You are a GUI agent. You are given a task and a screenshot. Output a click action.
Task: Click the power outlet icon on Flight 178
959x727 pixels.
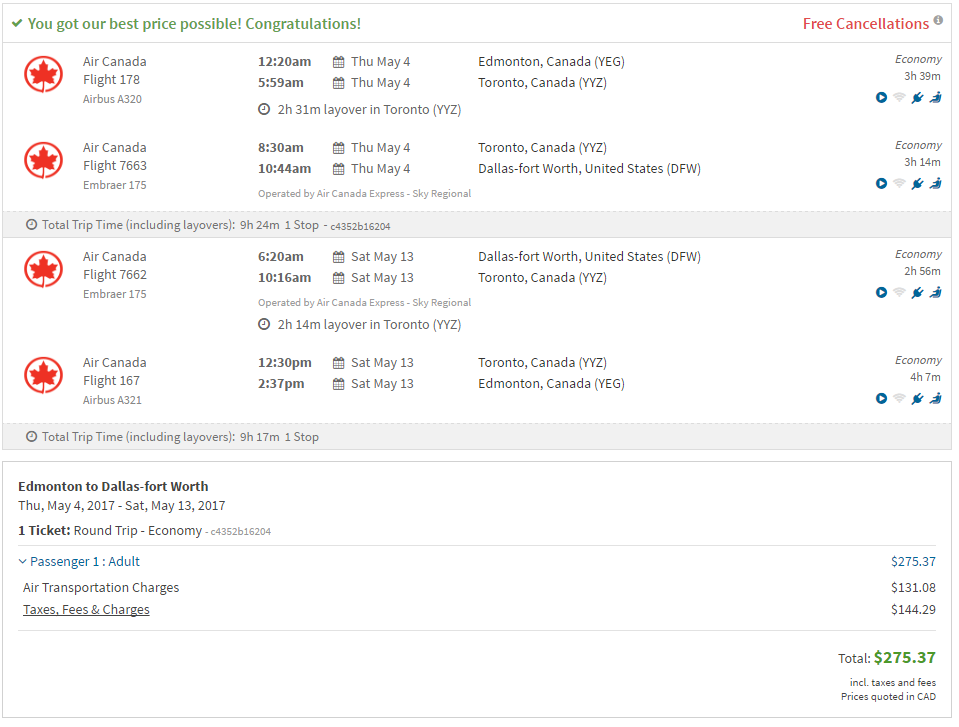(917, 98)
